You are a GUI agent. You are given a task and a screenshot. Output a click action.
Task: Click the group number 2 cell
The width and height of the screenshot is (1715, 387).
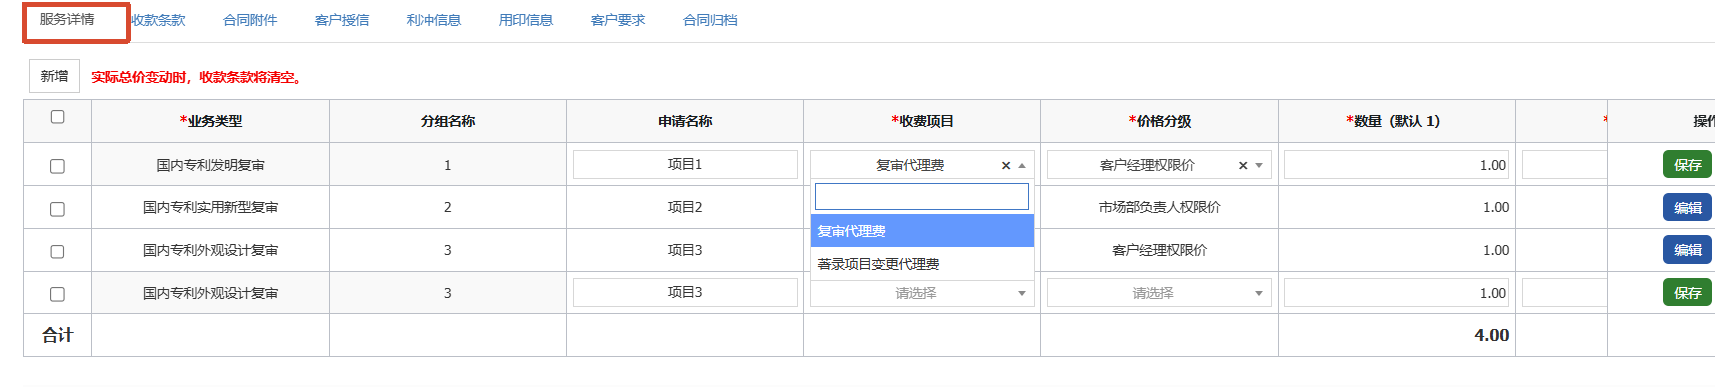[x=448, y=207]
